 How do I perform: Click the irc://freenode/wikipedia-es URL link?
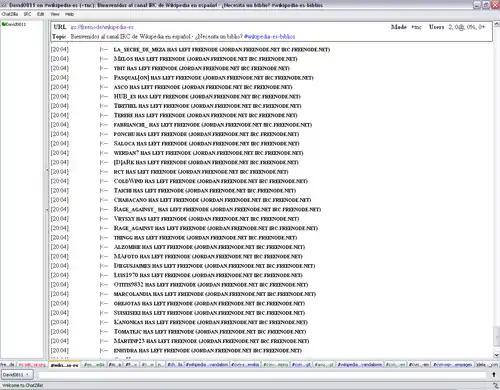(102, 27)
